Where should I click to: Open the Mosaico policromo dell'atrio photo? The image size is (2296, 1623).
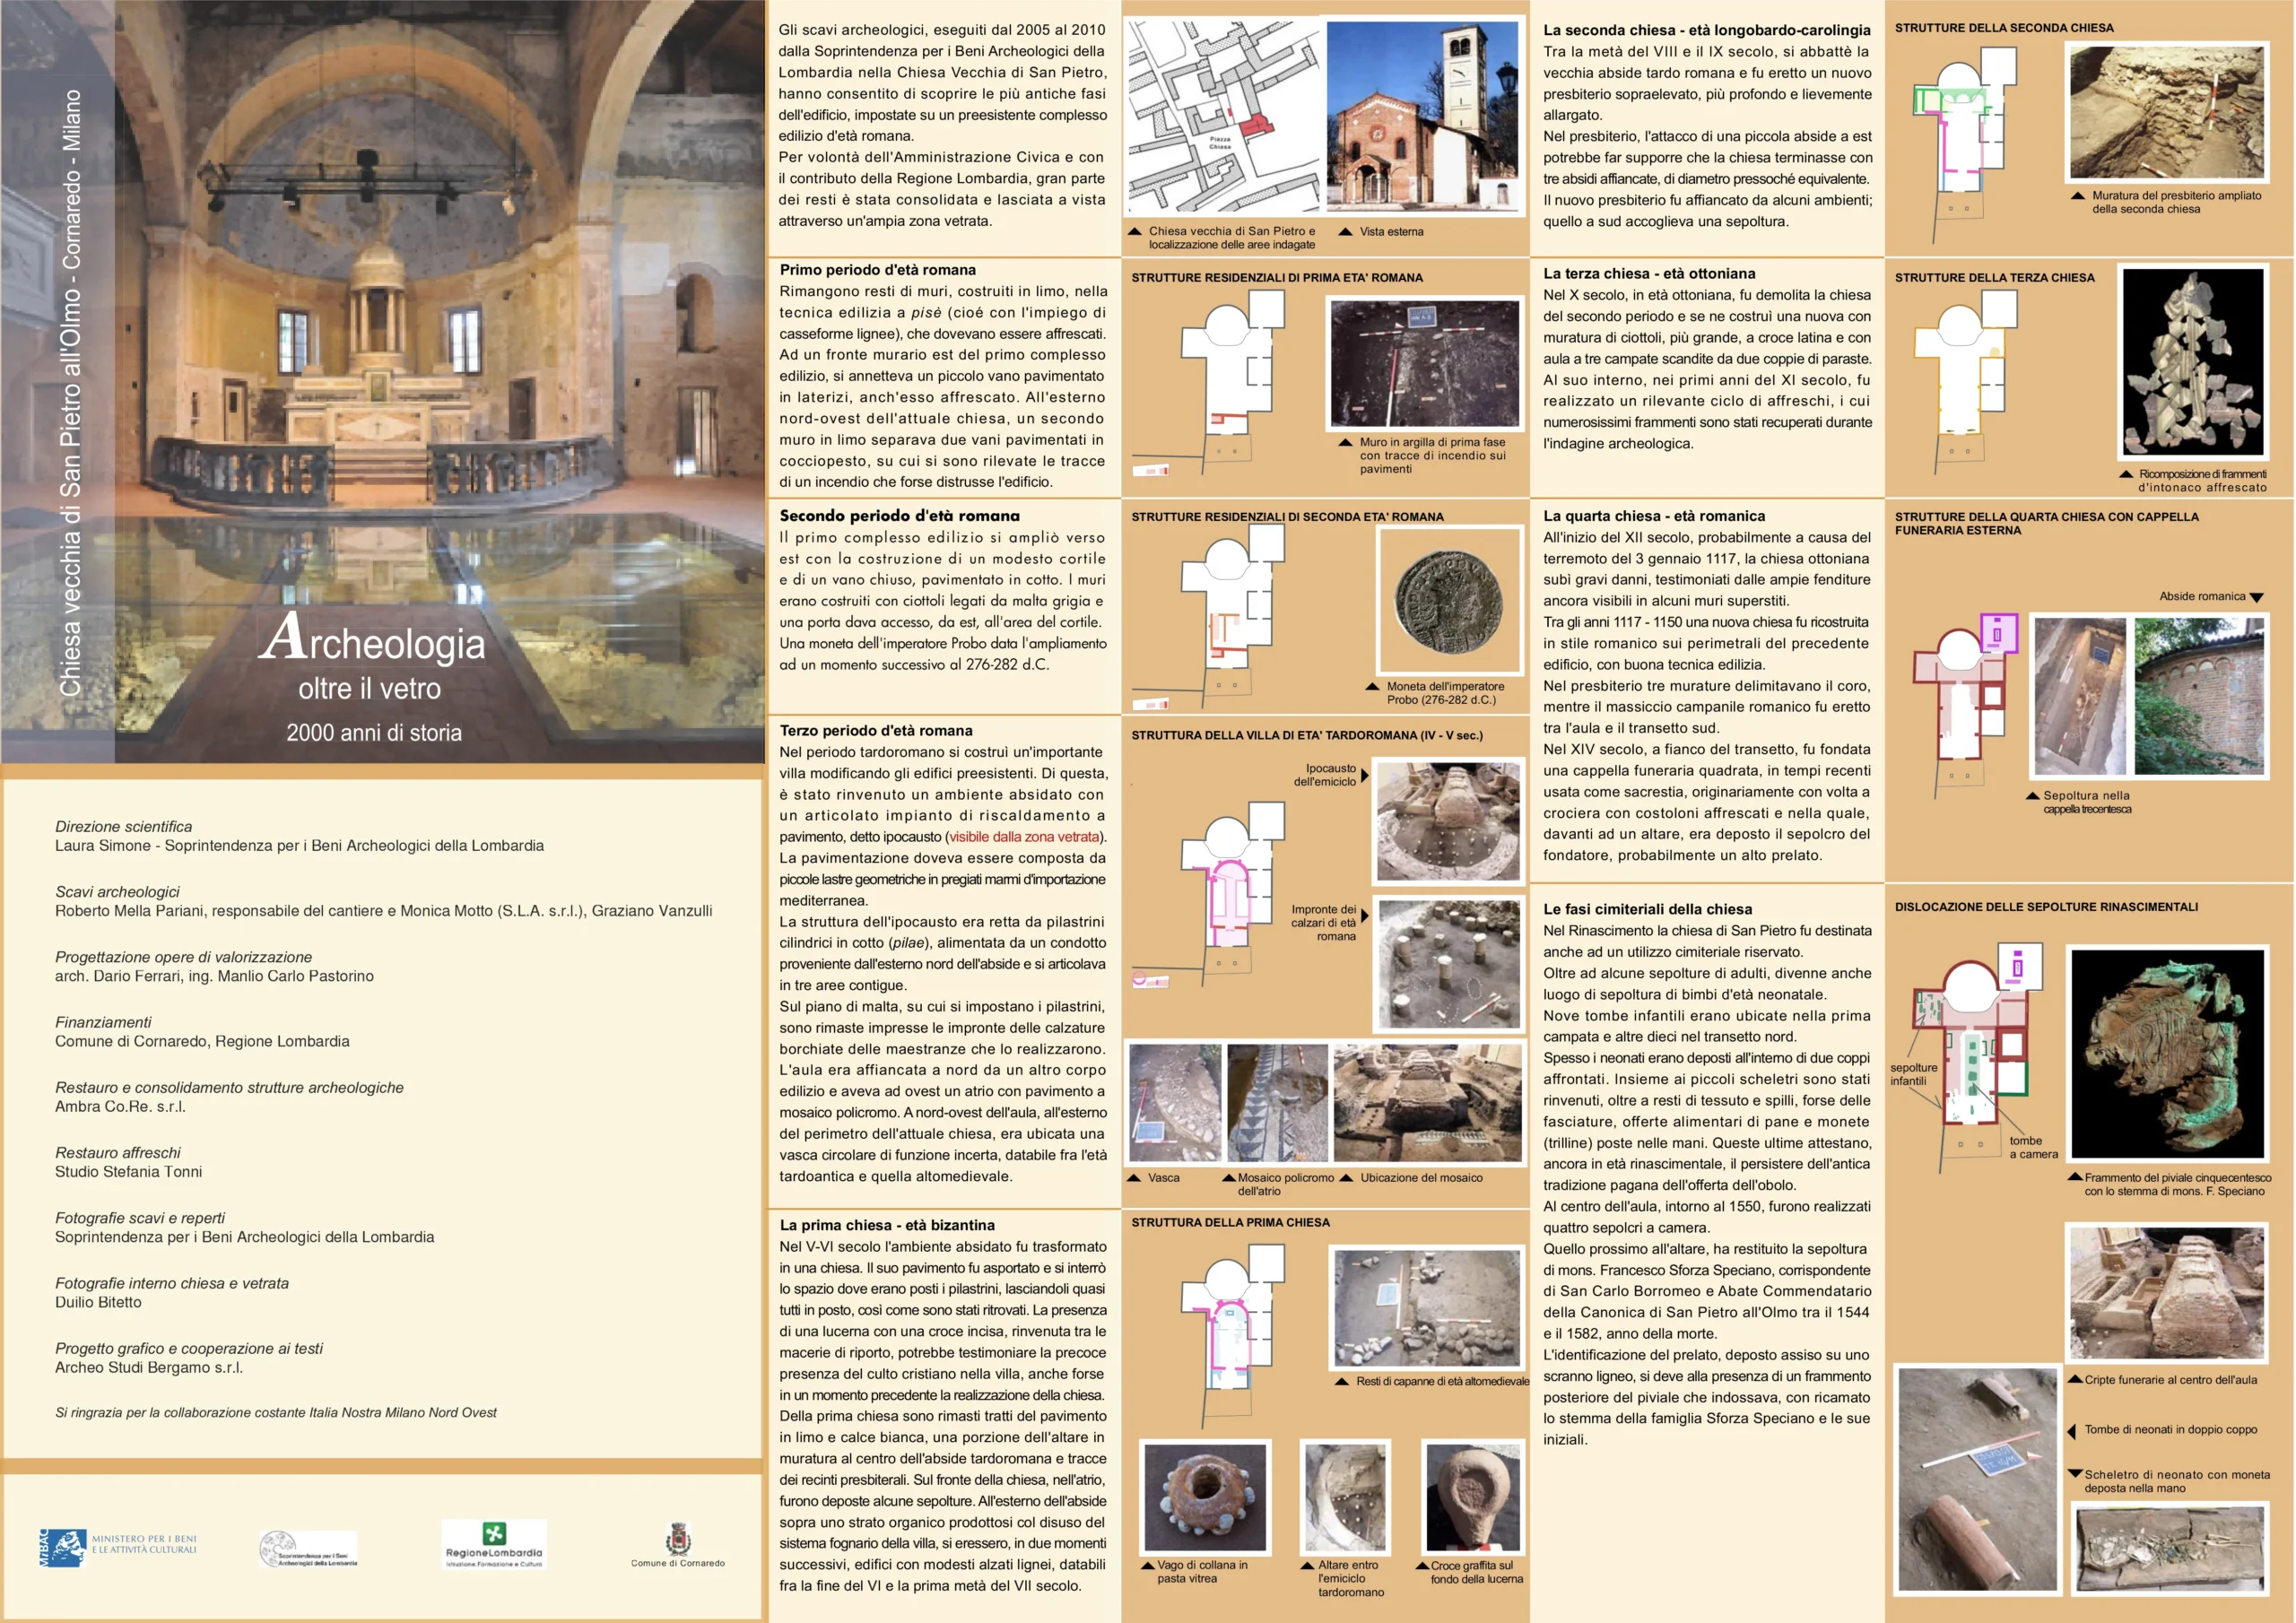[x=1277, y=1104]
